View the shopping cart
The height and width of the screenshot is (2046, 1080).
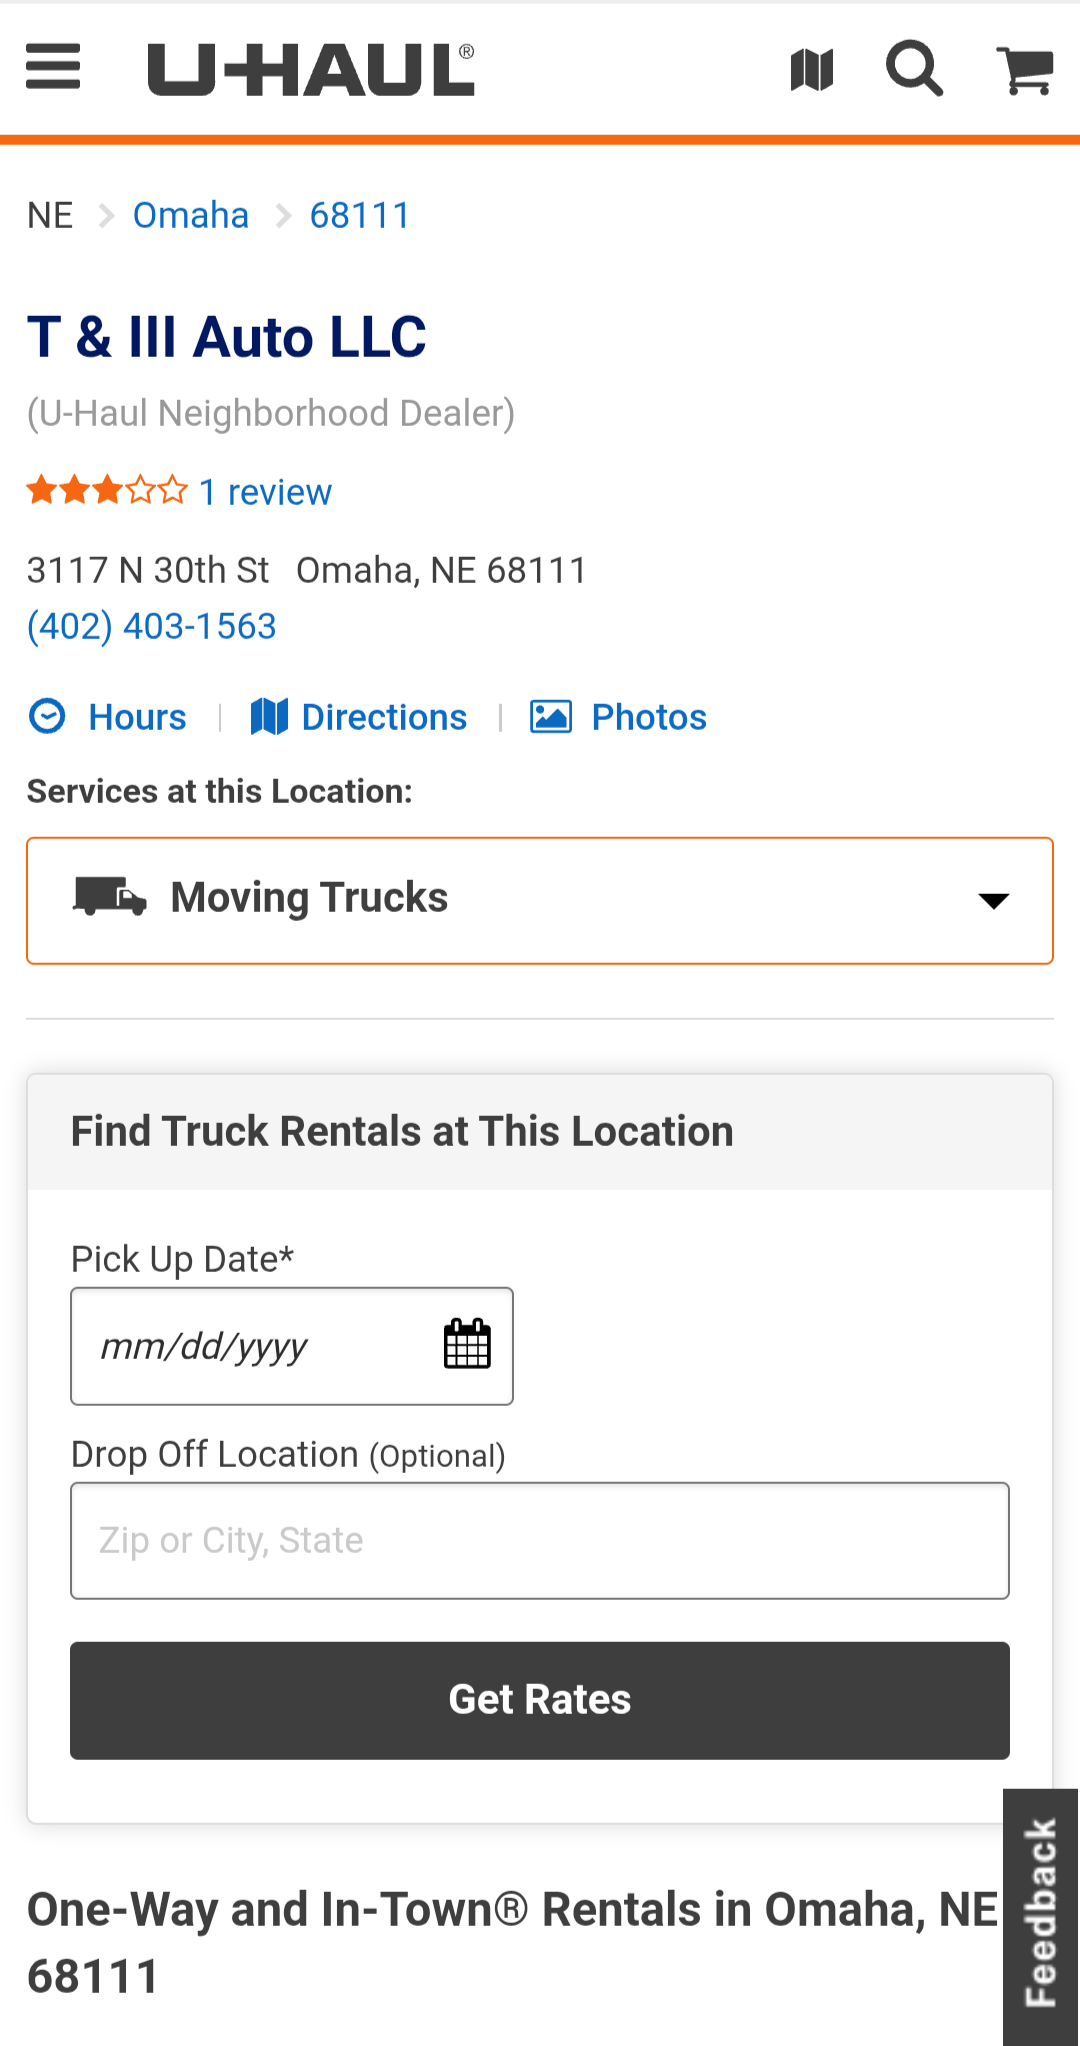(1026, 70)
